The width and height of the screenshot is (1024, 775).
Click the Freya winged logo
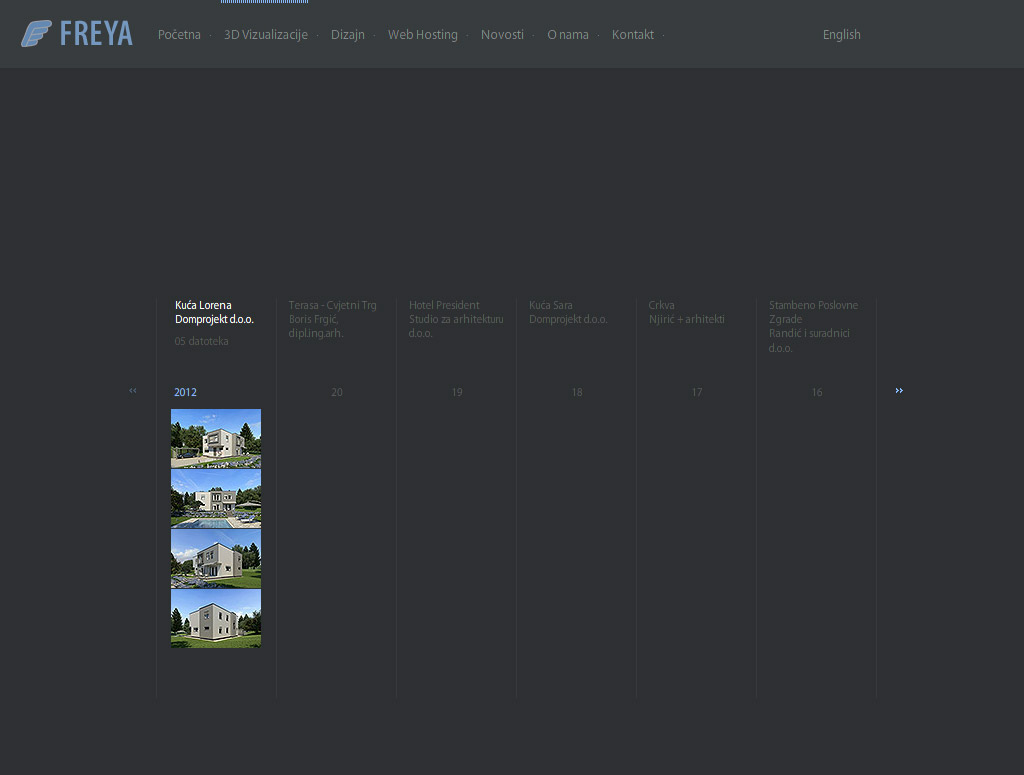(76, 34)
